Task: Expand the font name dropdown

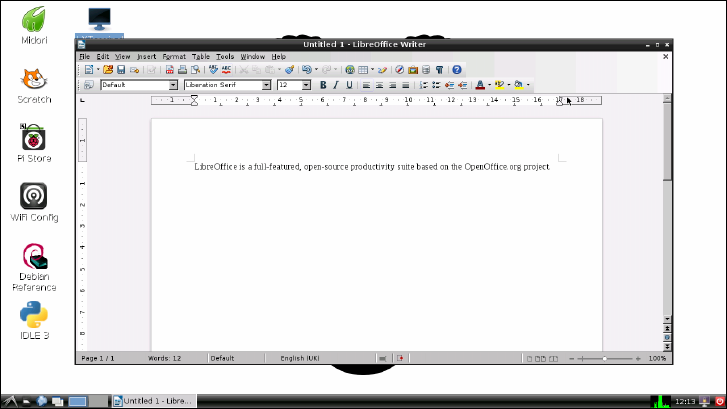Action: click(266, 85)
